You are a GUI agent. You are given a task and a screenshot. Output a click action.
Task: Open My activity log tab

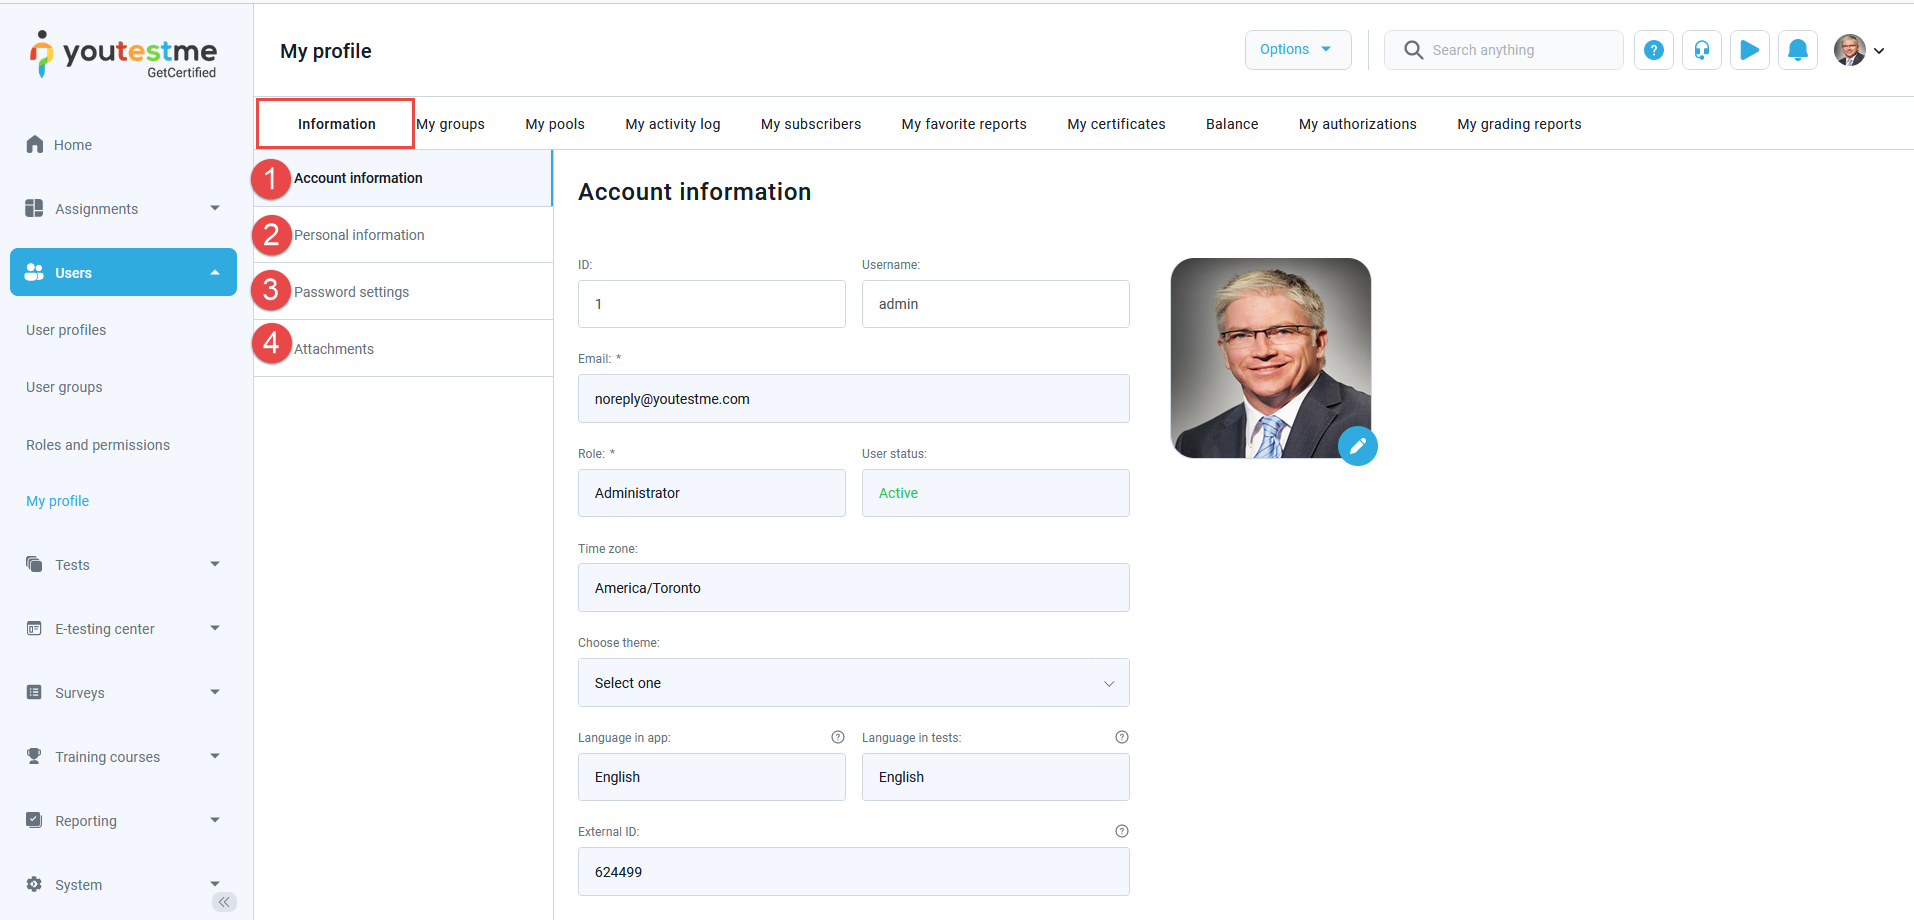coord(673,124)
